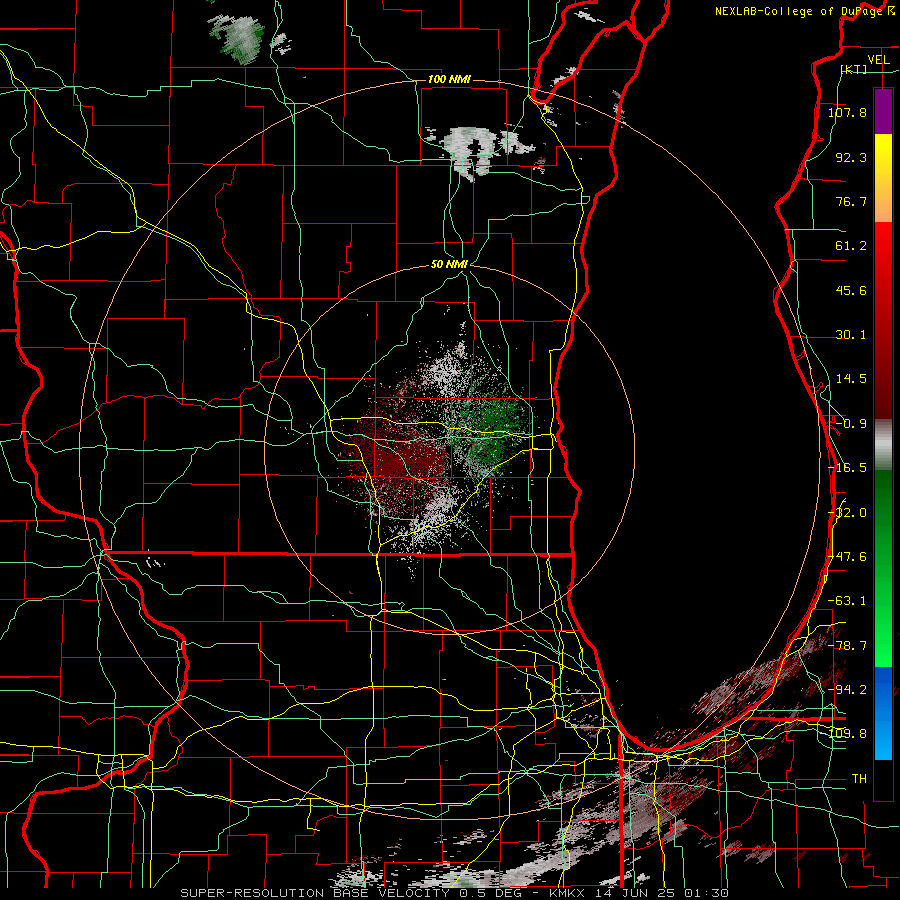900x900 pixels.
Task: Pick the purple segment of the color bar
Action: (883, 112)
